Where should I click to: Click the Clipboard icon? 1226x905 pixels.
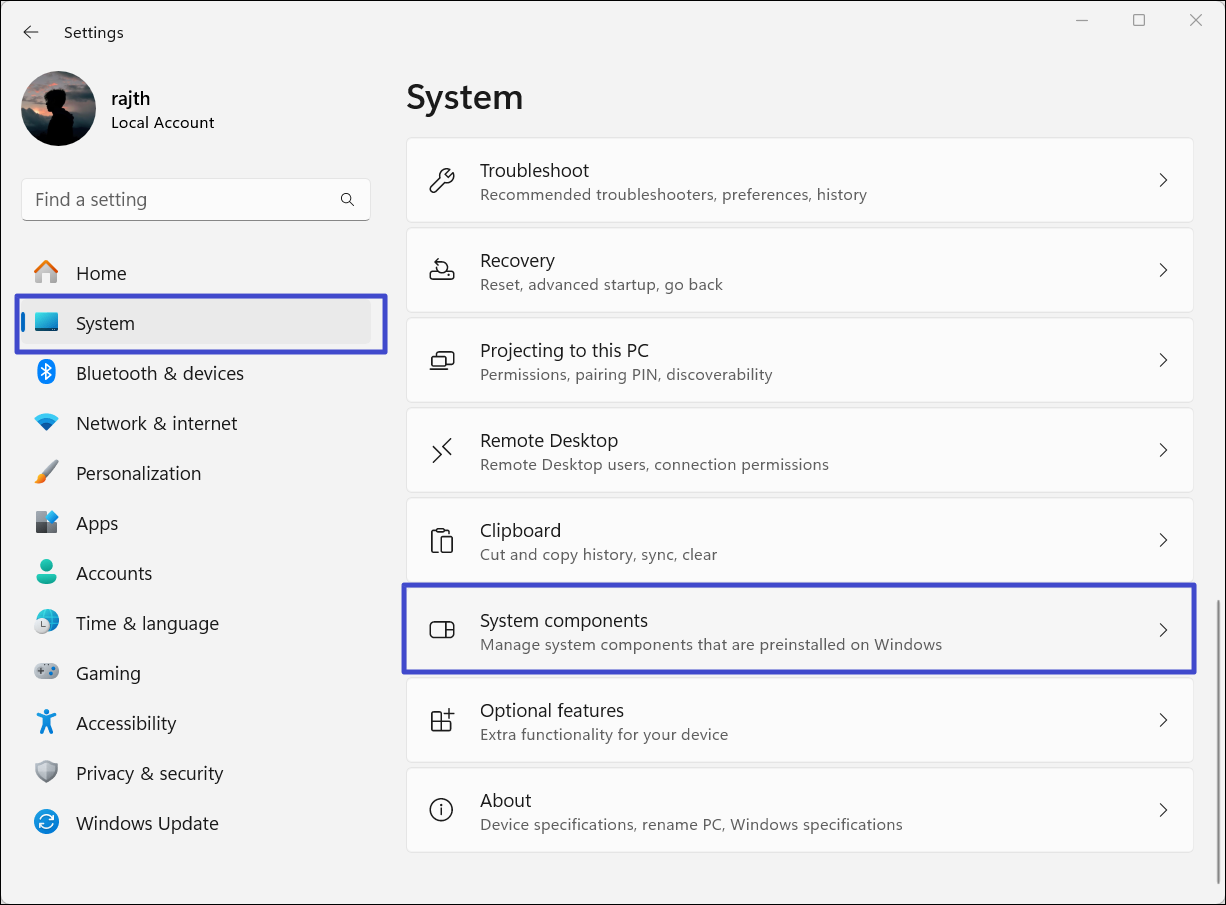pos(441,540)
